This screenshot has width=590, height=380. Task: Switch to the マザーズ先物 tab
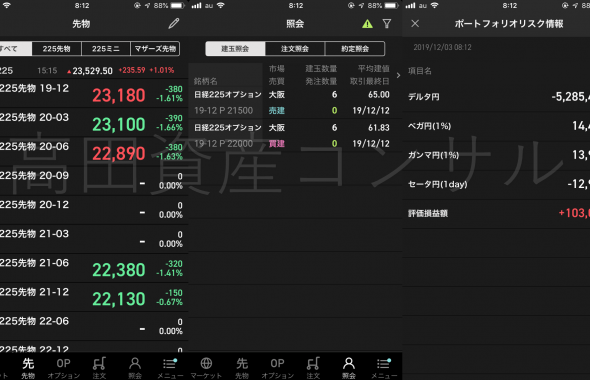(155, 49)
